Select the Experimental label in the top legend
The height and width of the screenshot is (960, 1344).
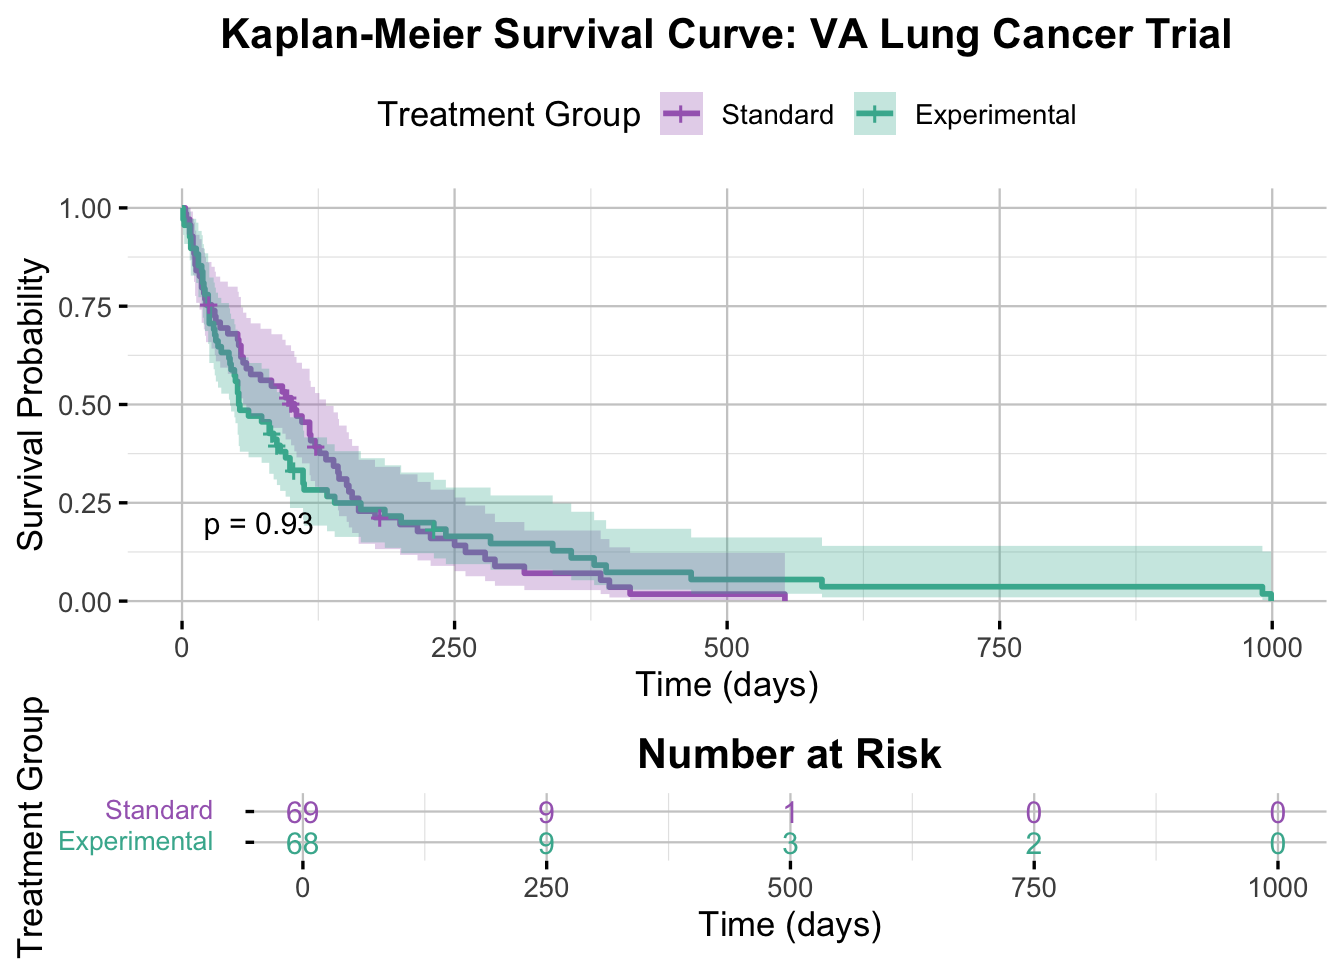pyautogui.click(x=995, y=115)
